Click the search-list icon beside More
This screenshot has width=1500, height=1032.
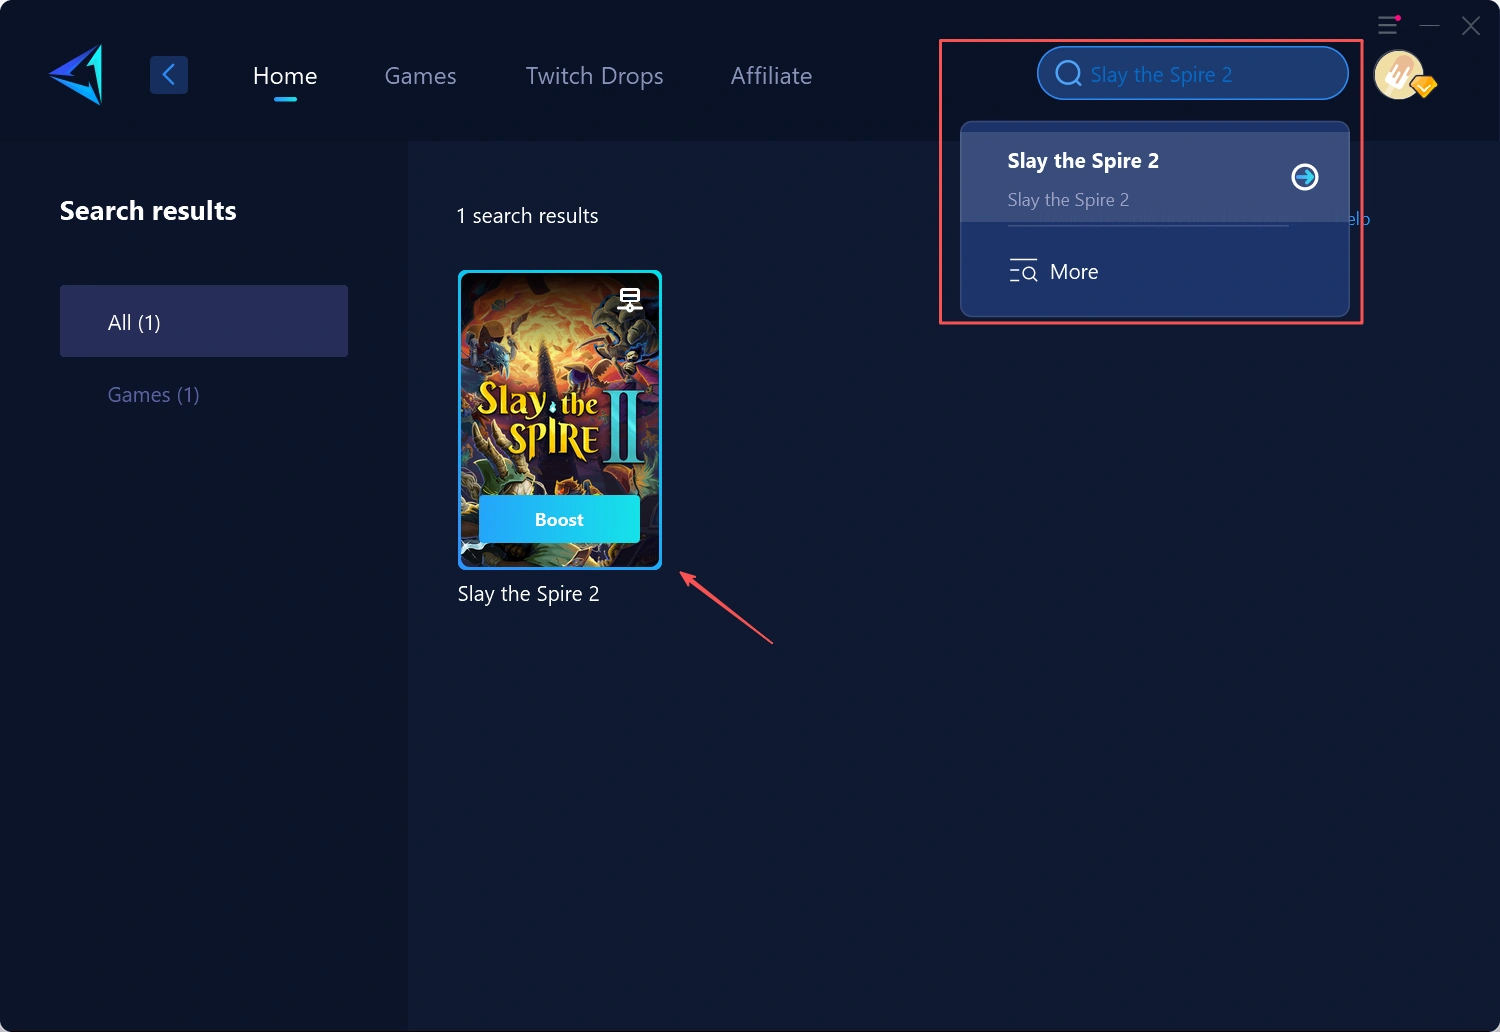(1023, 270)
